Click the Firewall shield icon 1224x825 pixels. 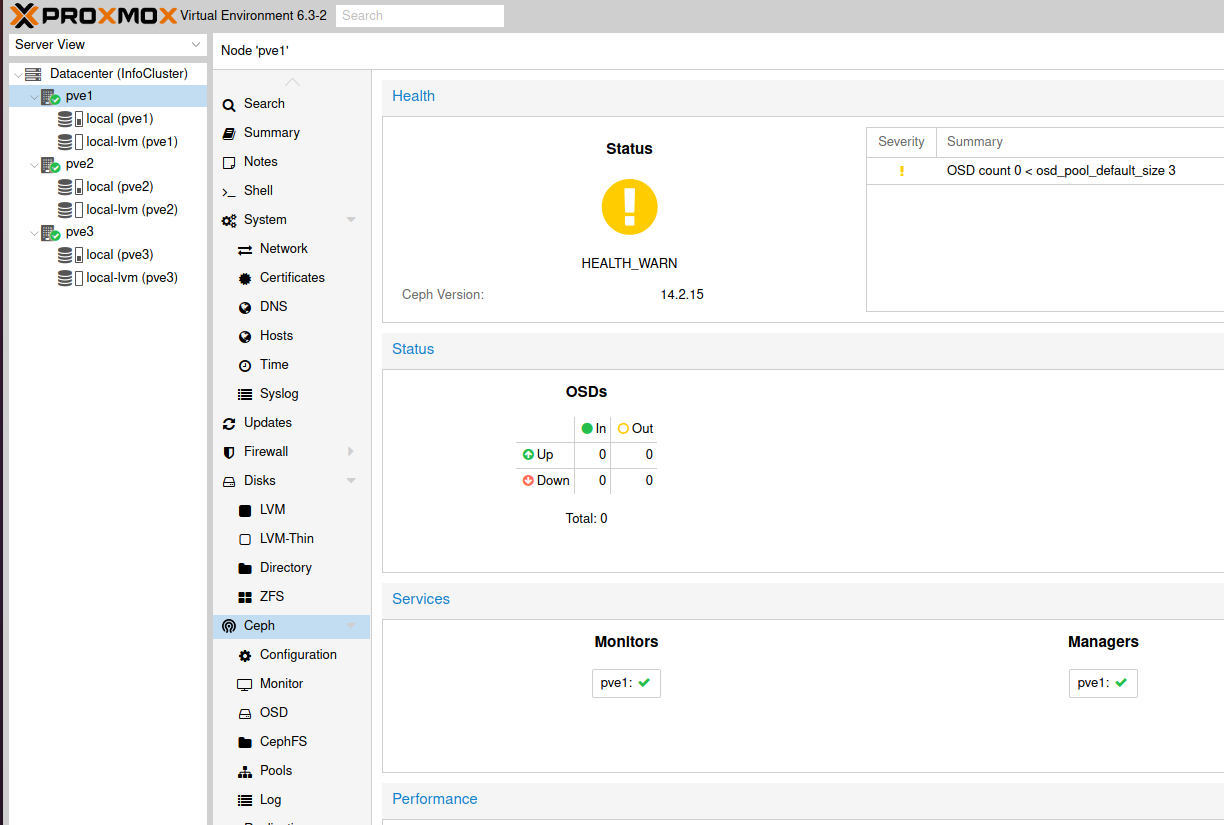(x=229, y=452)
